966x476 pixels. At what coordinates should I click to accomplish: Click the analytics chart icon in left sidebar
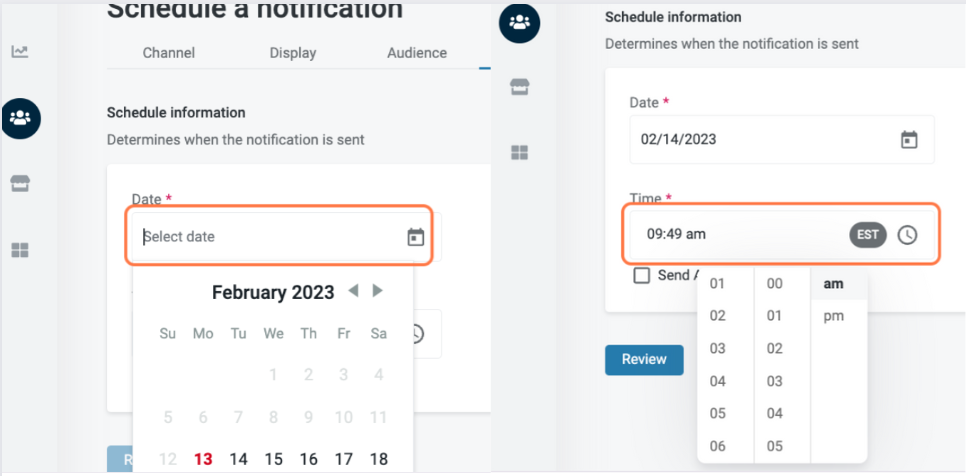click(x=20, y=51)
